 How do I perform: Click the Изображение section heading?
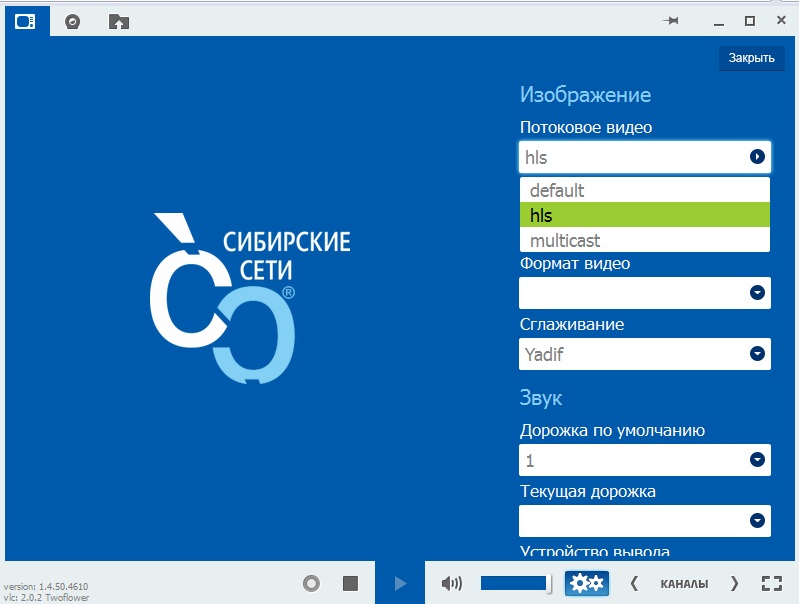[585, 95]
